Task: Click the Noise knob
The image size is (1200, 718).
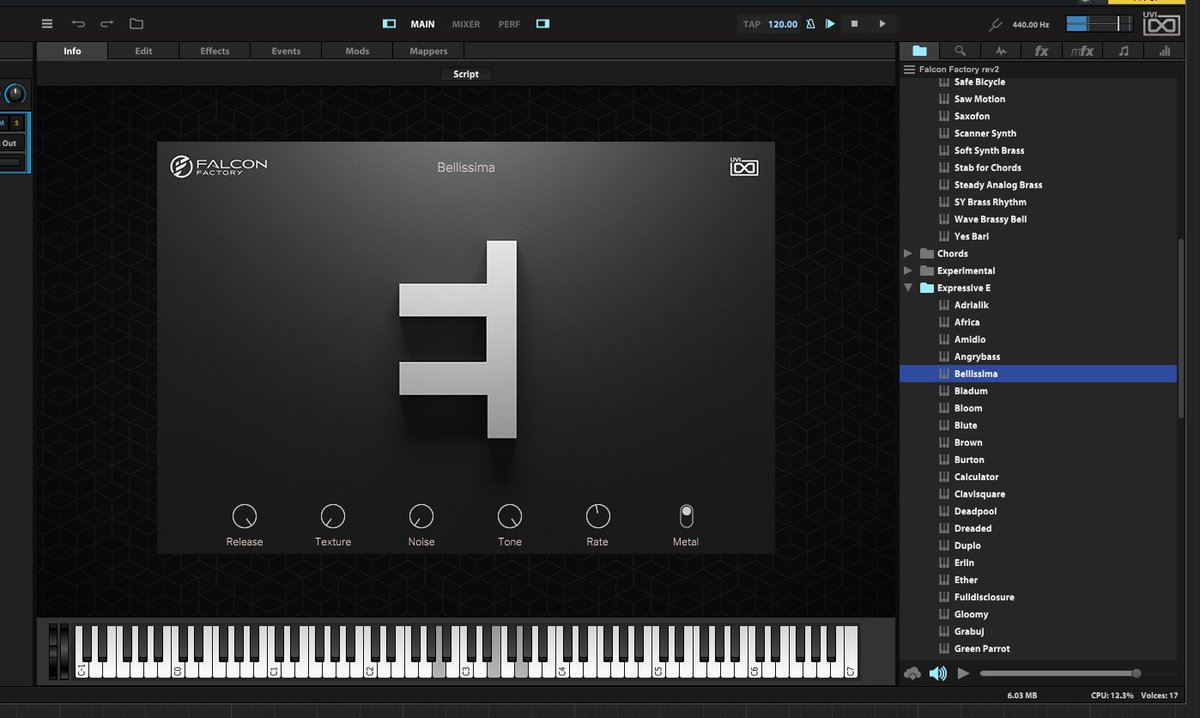Action: [x=421, y=516]
